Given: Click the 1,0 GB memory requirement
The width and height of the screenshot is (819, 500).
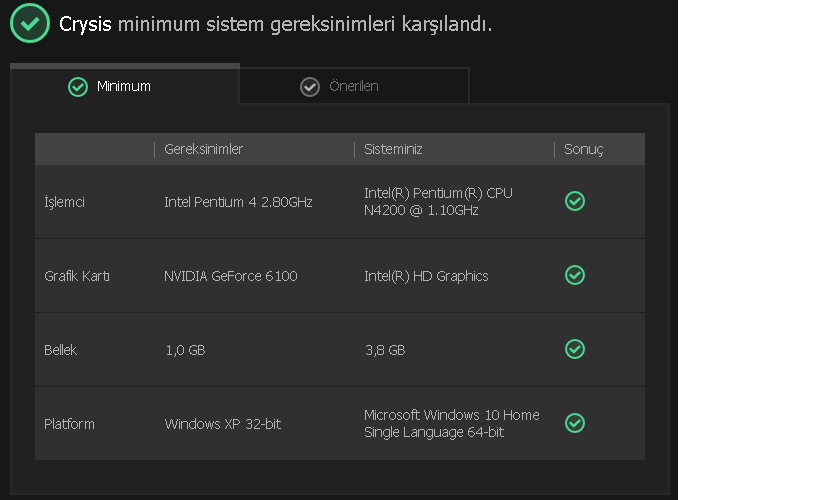Looking at the screenshot, I should tap(185, 350).
